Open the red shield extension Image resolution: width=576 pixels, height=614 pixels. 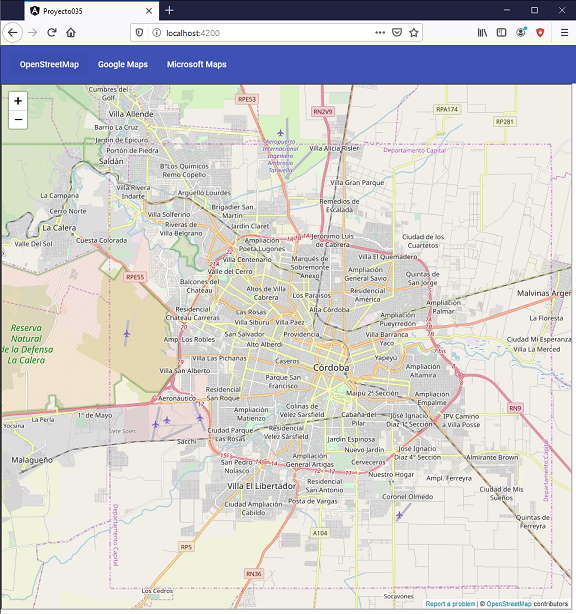tap(540, 33)
